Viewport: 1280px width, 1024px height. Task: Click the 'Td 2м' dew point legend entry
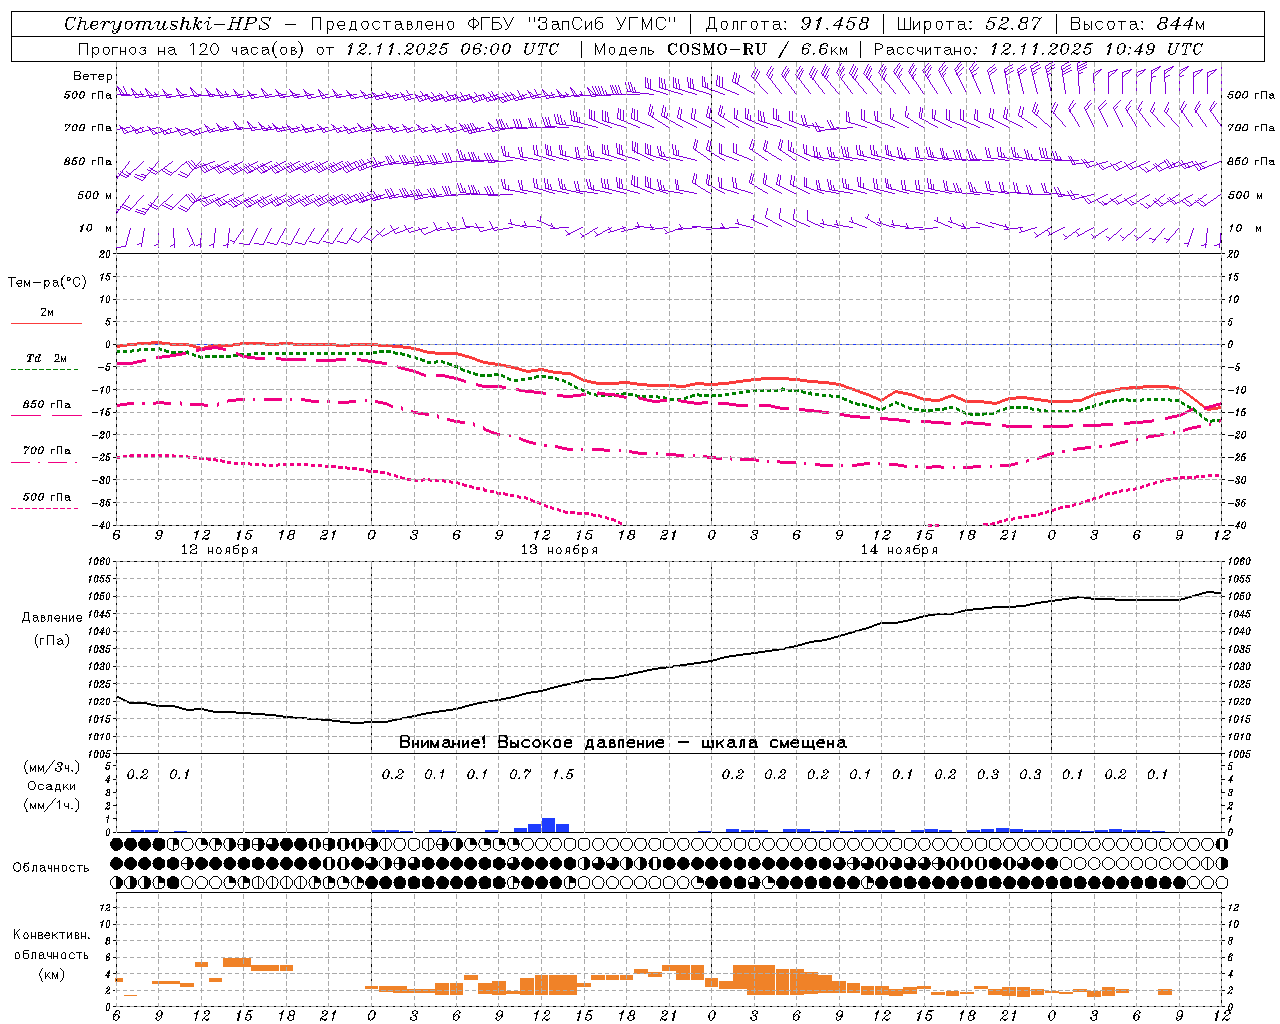tap(47, 358)
